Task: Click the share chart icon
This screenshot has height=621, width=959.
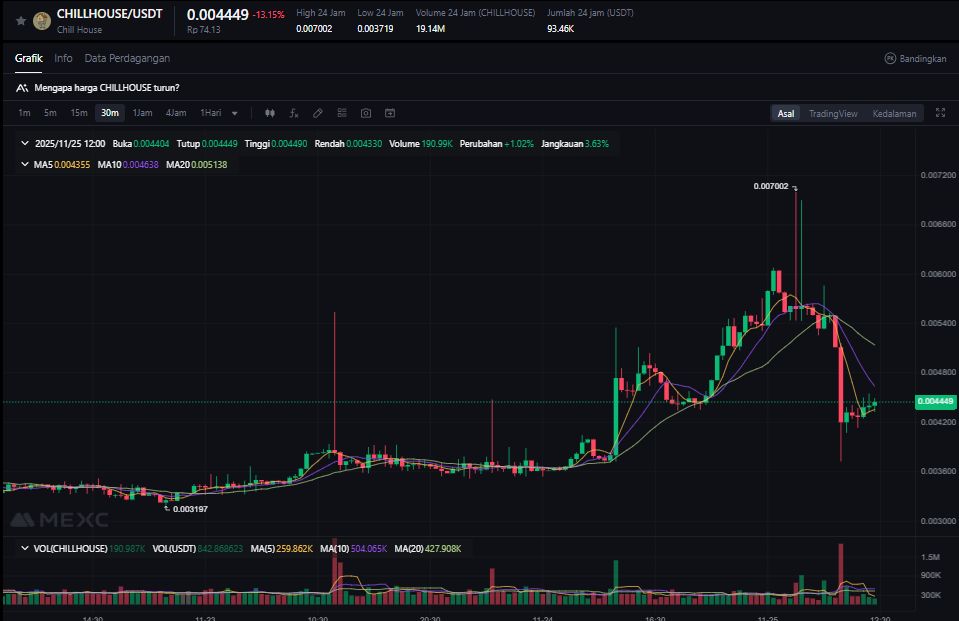Action: pyautogui.click(x=390, y=113)
